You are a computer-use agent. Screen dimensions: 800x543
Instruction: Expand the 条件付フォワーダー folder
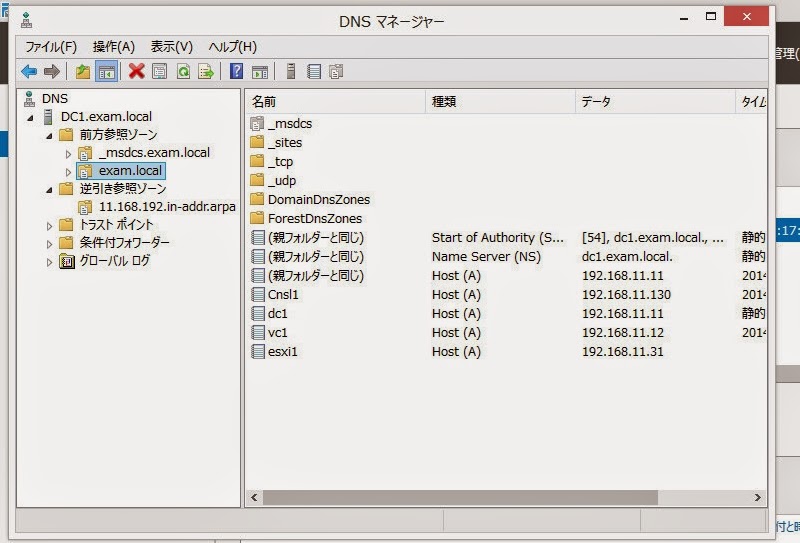[49, 244]
